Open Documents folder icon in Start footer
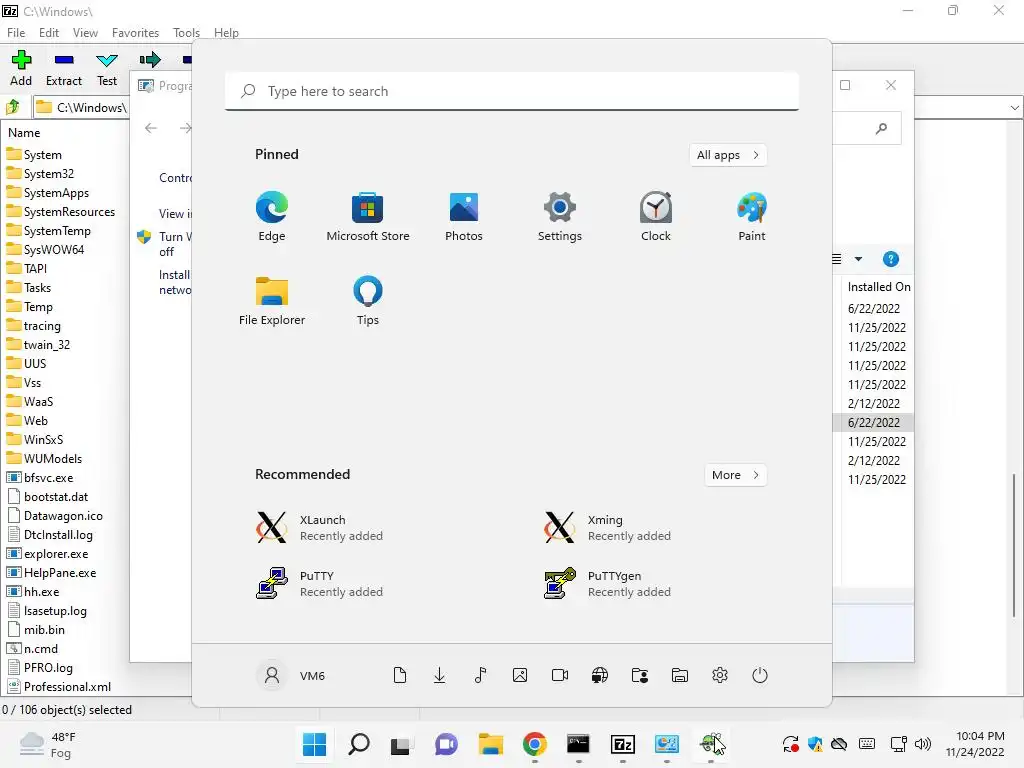Viewport: 1024px width, 768px height. point(400,675)
